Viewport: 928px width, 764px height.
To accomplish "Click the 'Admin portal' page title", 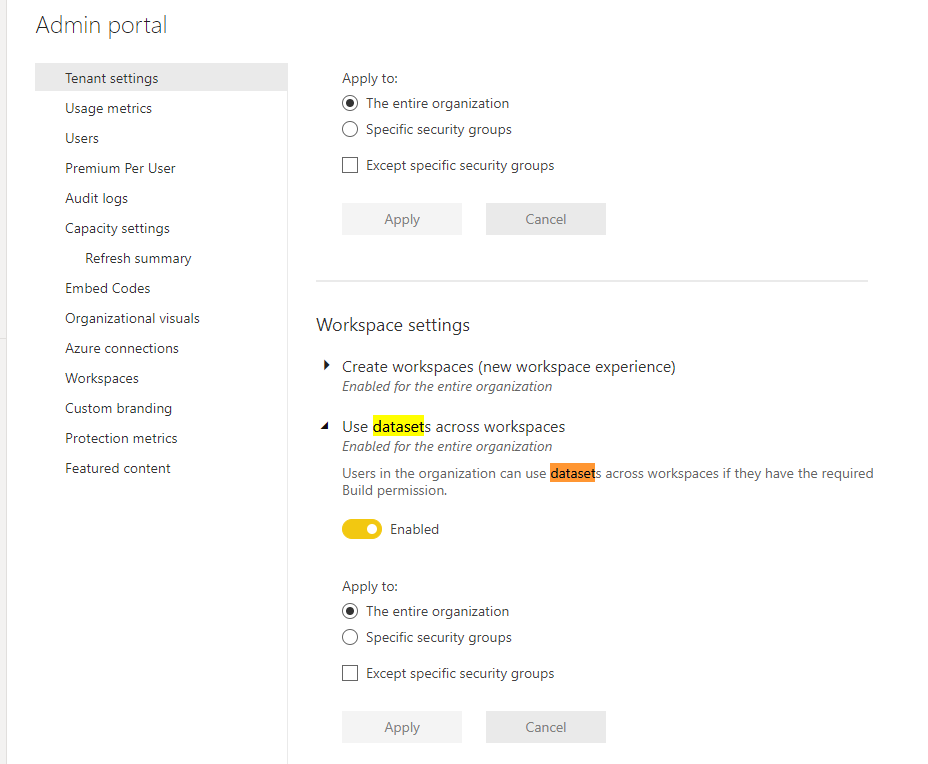I will [x=101, y=25].
